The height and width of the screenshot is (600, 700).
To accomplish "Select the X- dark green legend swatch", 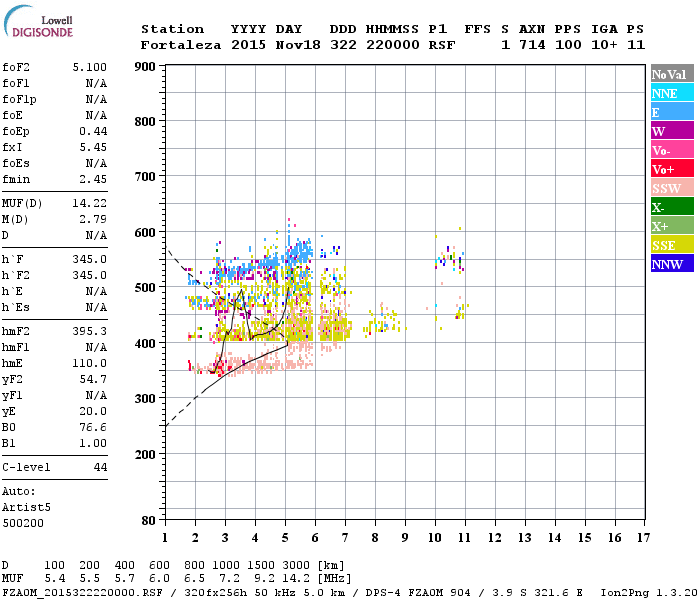I will tap(672, 206).
